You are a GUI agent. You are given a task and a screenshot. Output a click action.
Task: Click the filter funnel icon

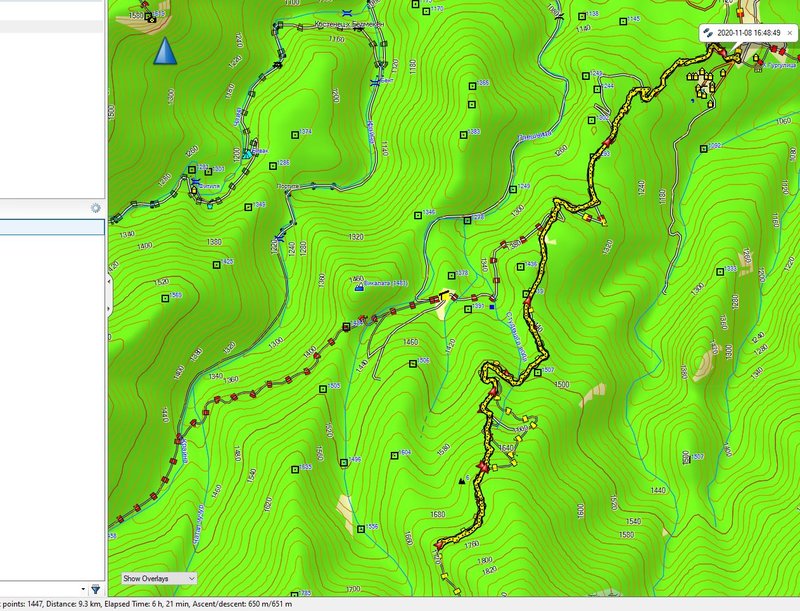pos(96,590)
